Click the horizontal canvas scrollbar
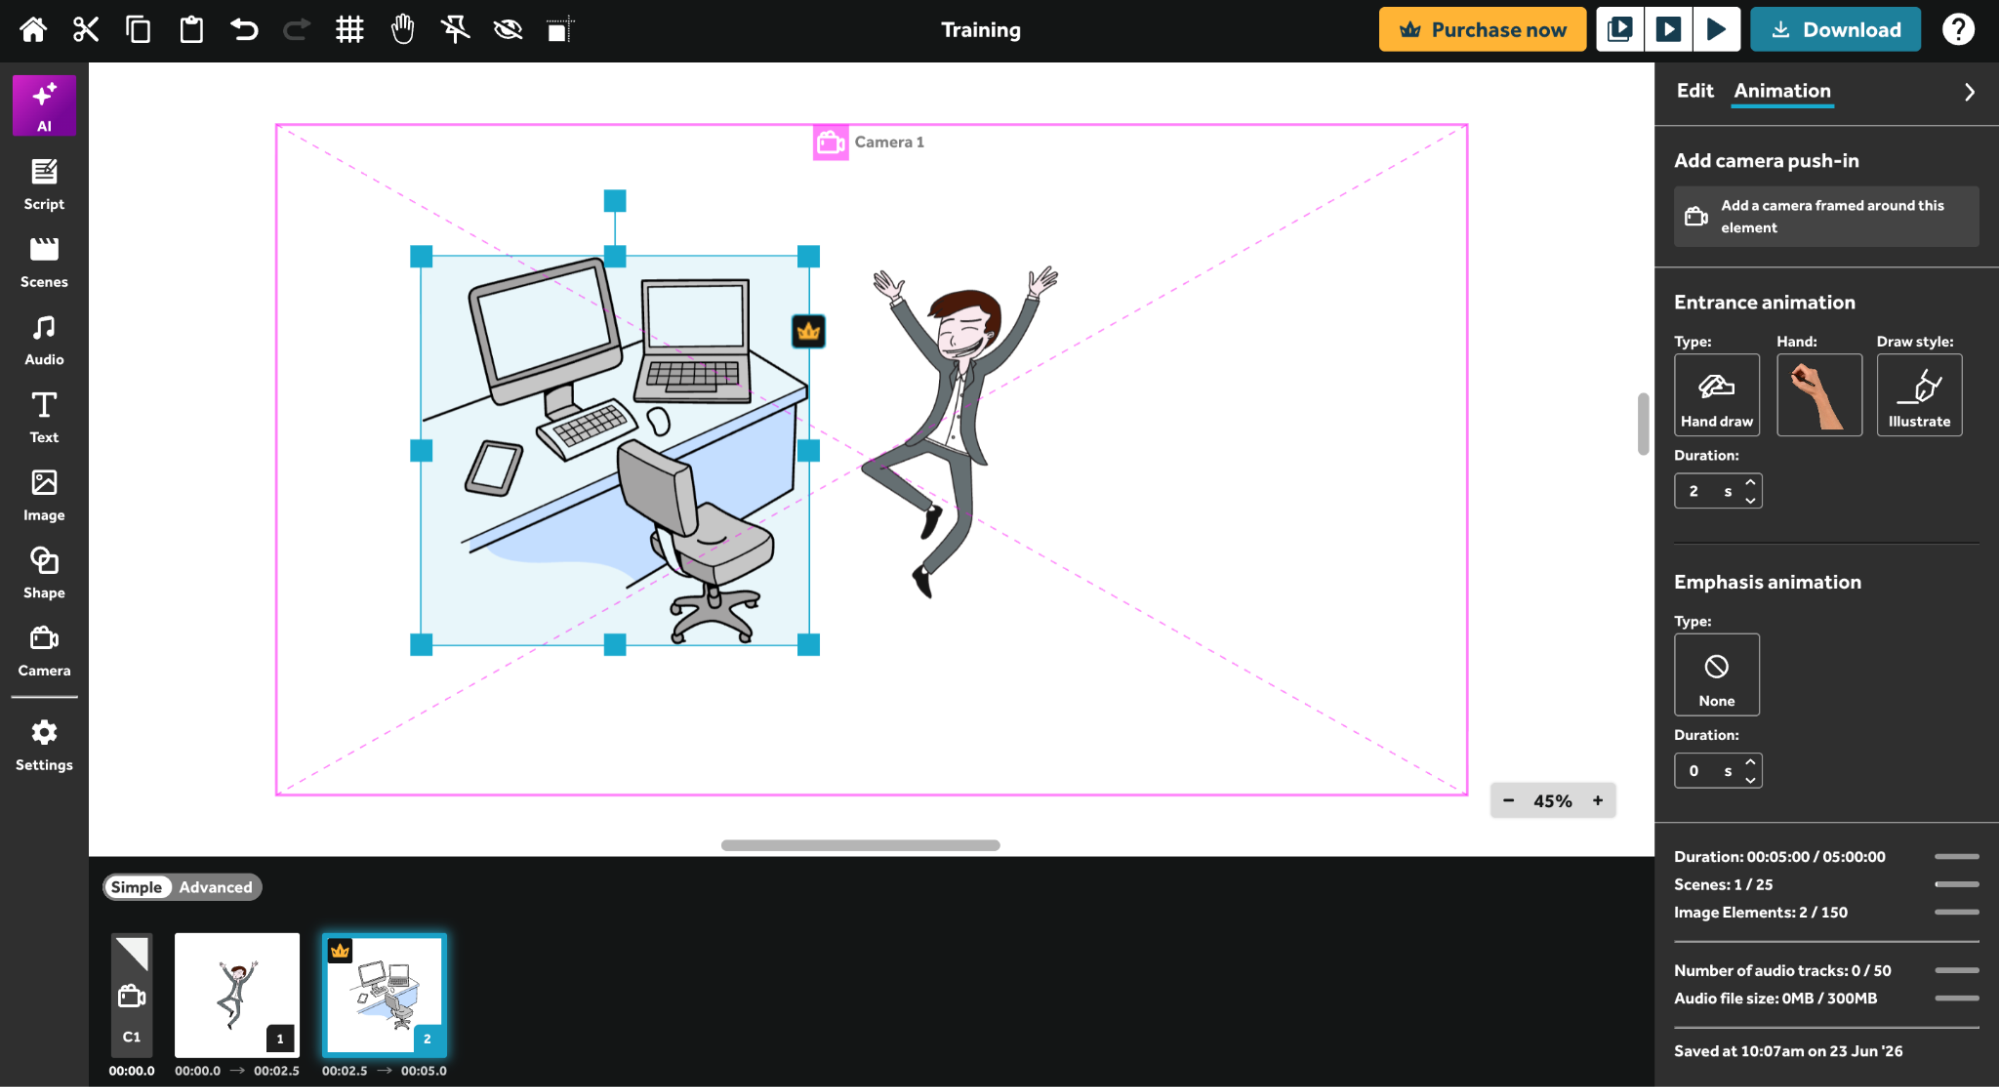This screenshot has height=1088, width=1999. 860,845
